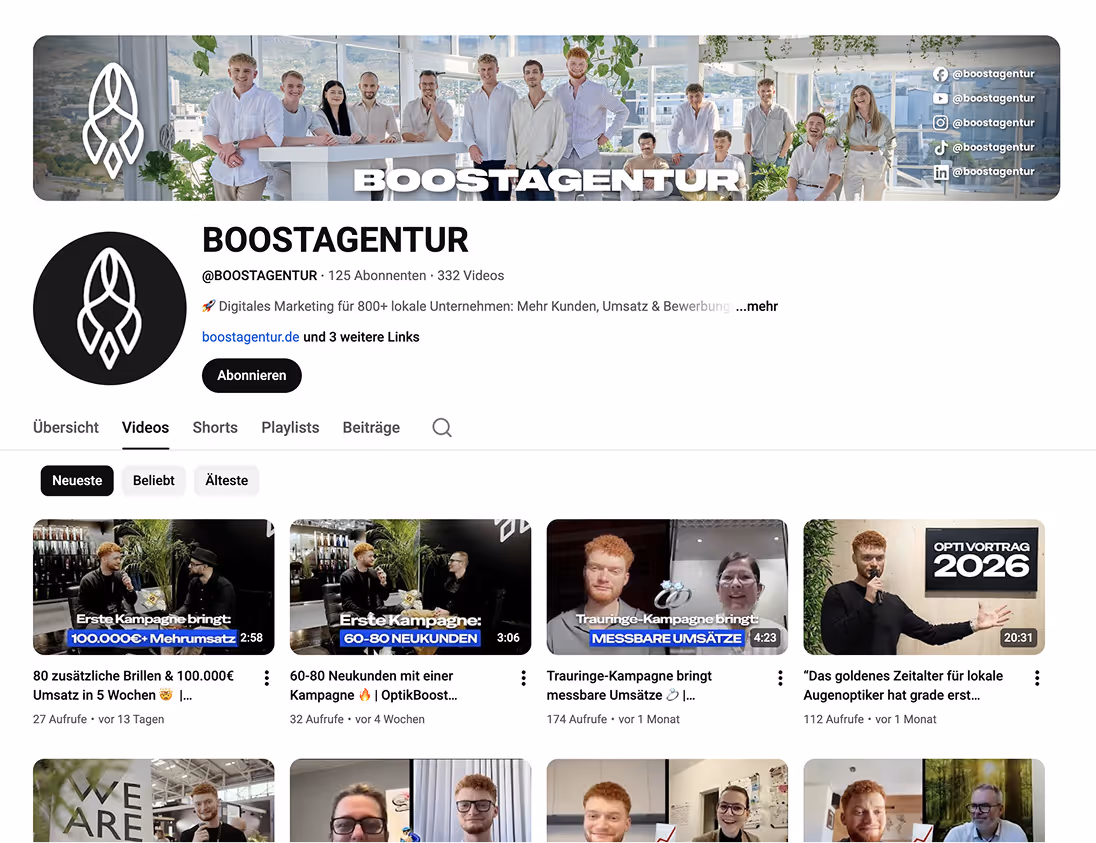Select the Videos tab
Screen dimensions: 1096x843
pyautogui.click(x=145, y=428)
